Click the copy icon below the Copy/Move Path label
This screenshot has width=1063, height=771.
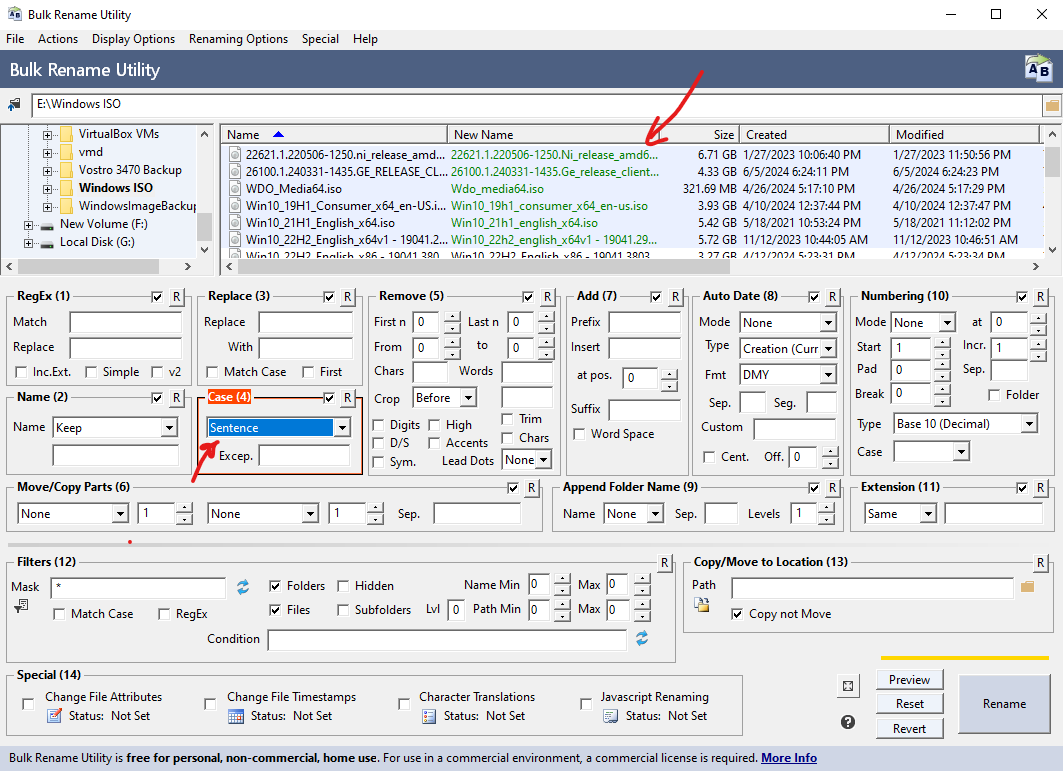[702, 604]
